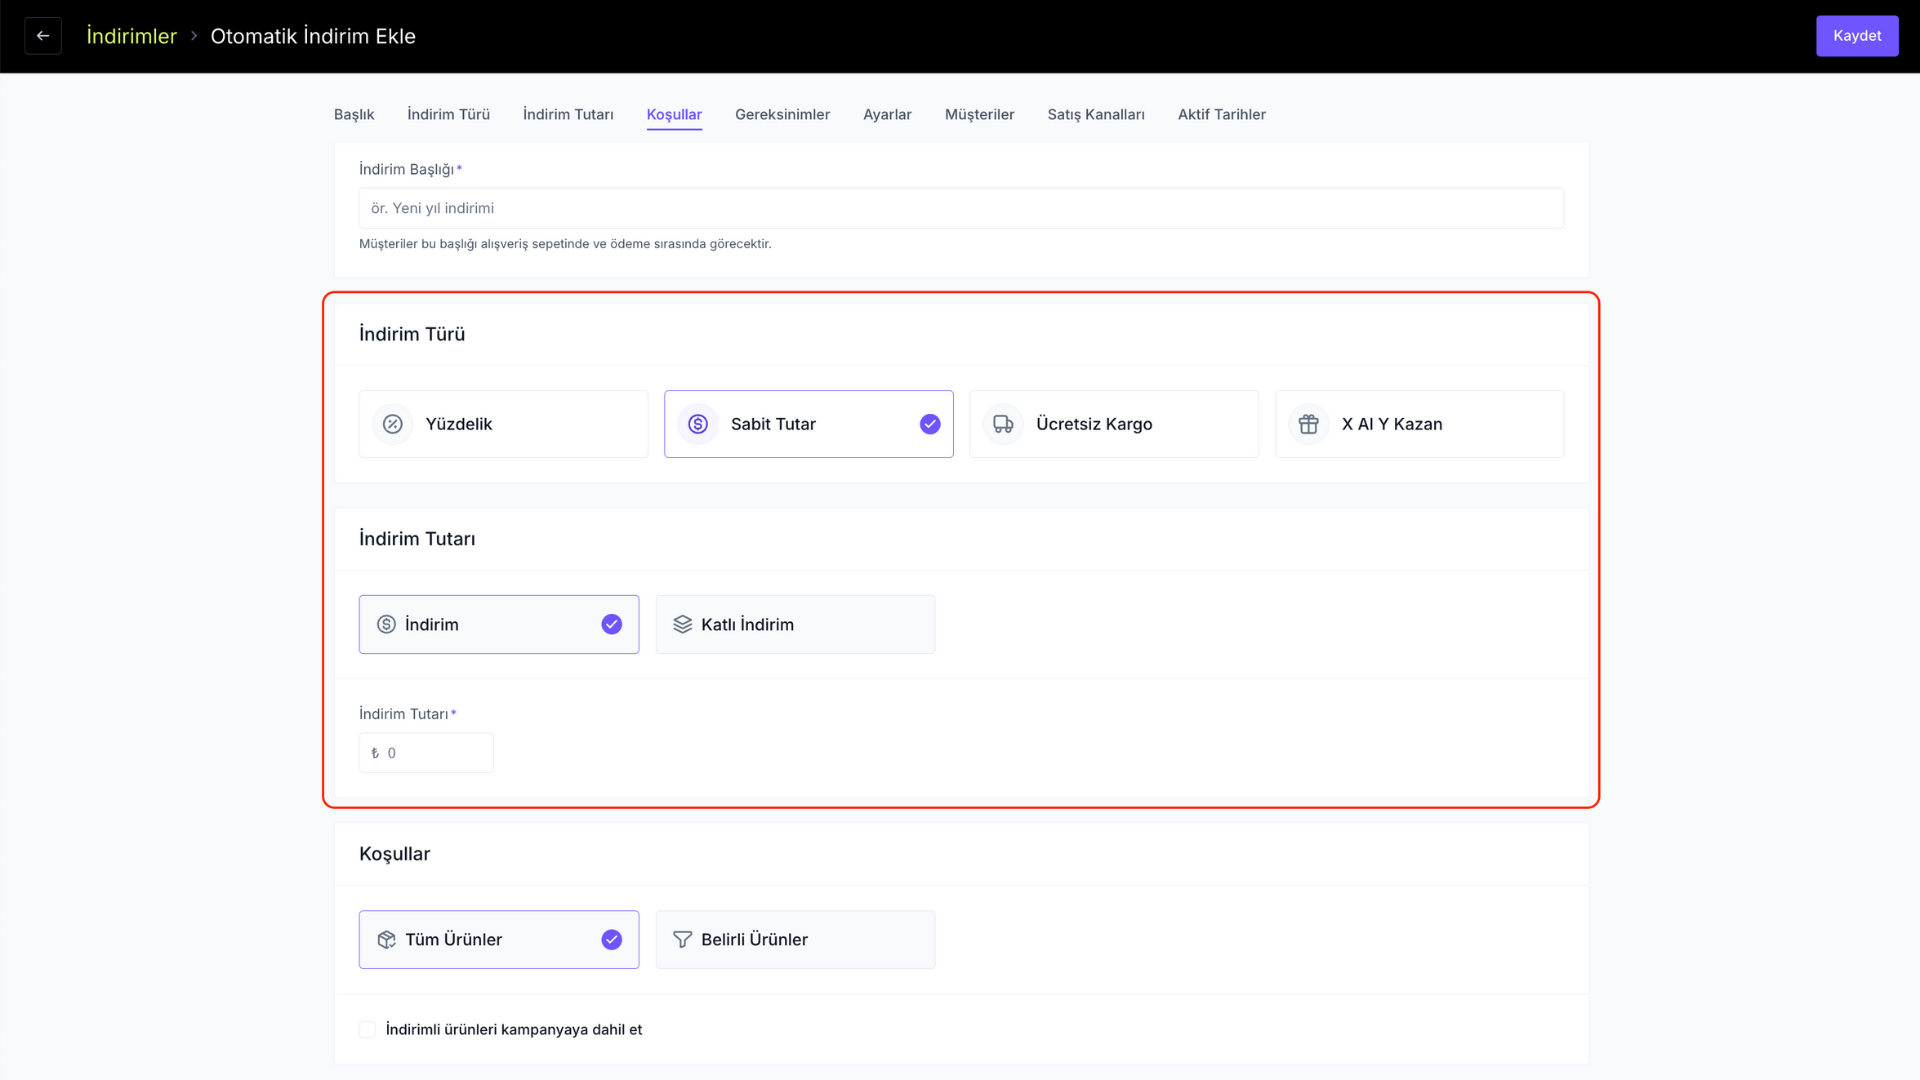Open the Aktif Tarihler tab
Viewport: 1920px width, 1080px height.
click(x=1221, y=114)
